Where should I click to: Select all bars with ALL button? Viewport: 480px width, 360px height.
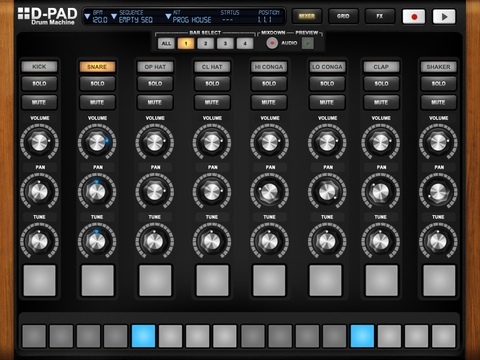click(166, 43)
